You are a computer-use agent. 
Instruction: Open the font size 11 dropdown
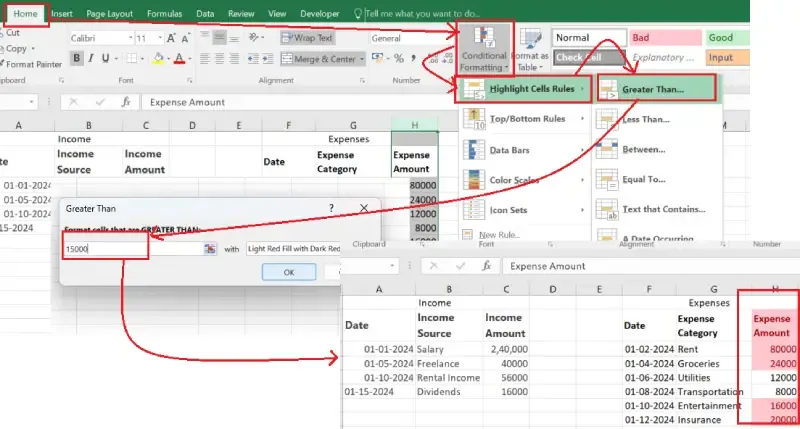coord(160,38)
